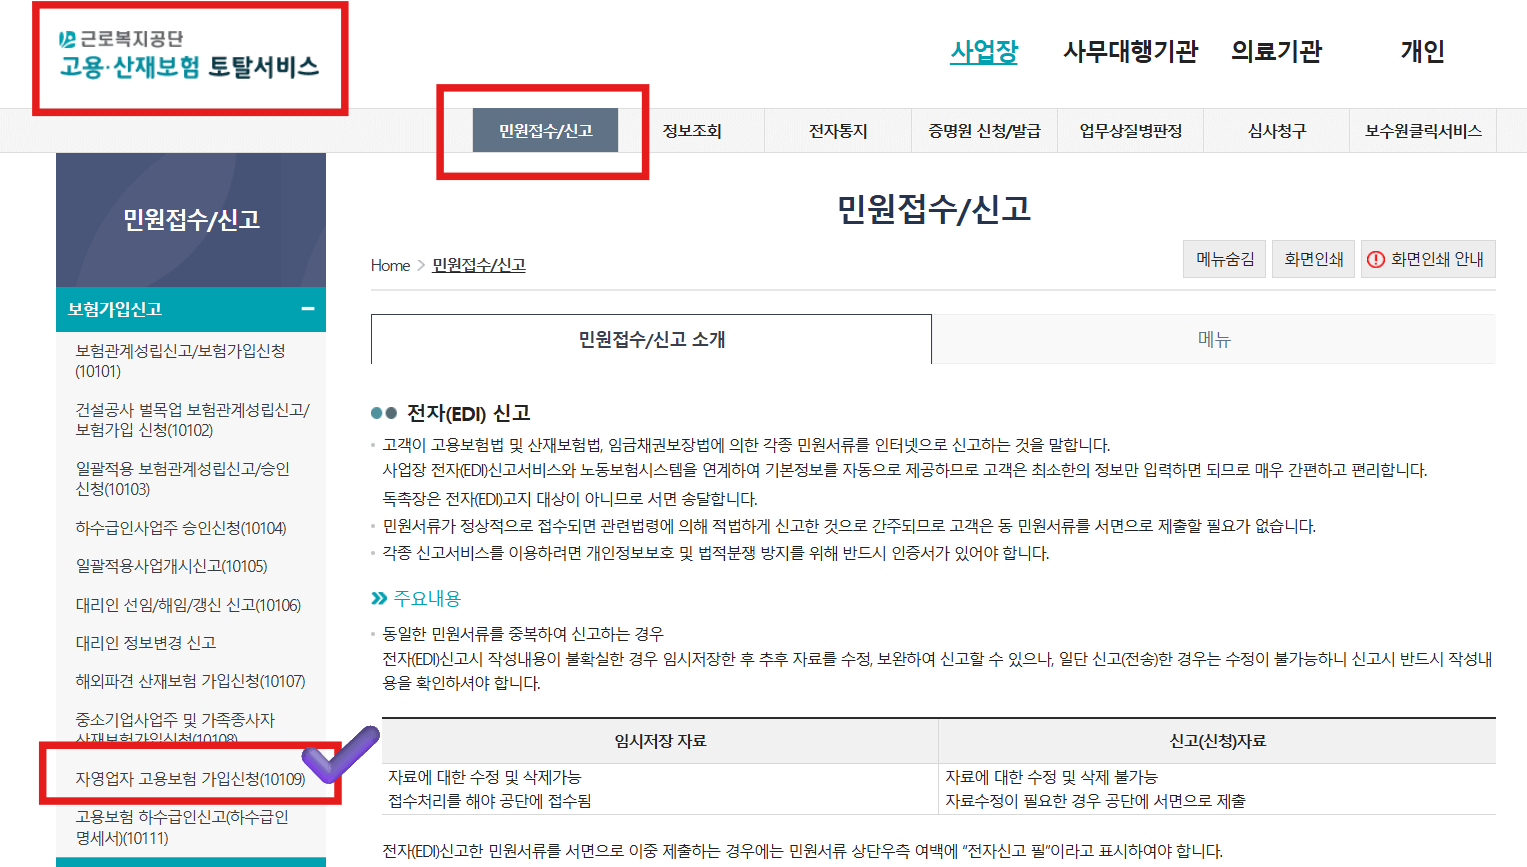The width and height of the screenshot is (1527, 867).
Task: Open the 증명원 신청/발급 section
Action: (983, 130)
